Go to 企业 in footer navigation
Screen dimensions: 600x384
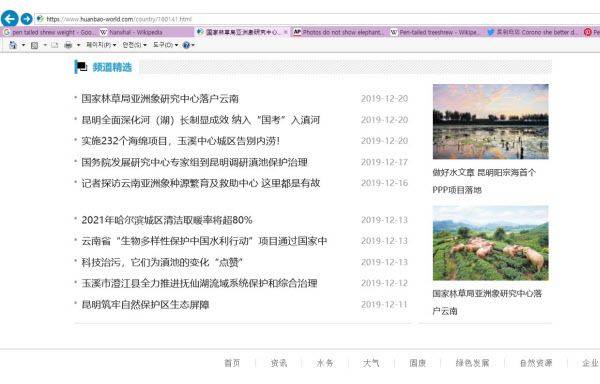(x=590, y=363)
